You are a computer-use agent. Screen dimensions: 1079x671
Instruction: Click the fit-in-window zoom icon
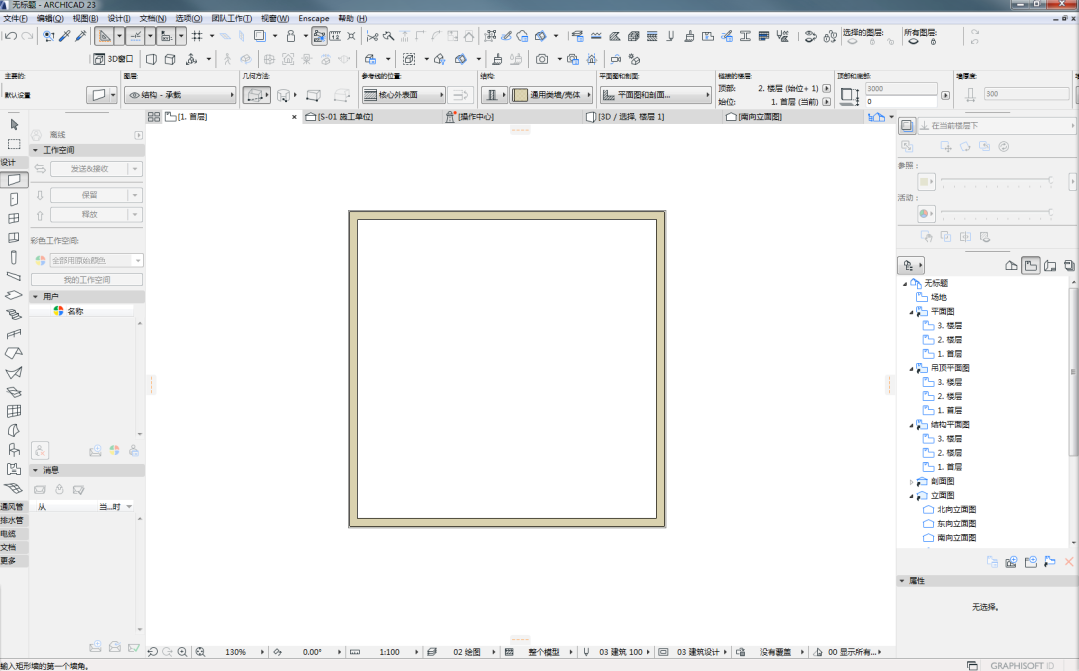200,652
